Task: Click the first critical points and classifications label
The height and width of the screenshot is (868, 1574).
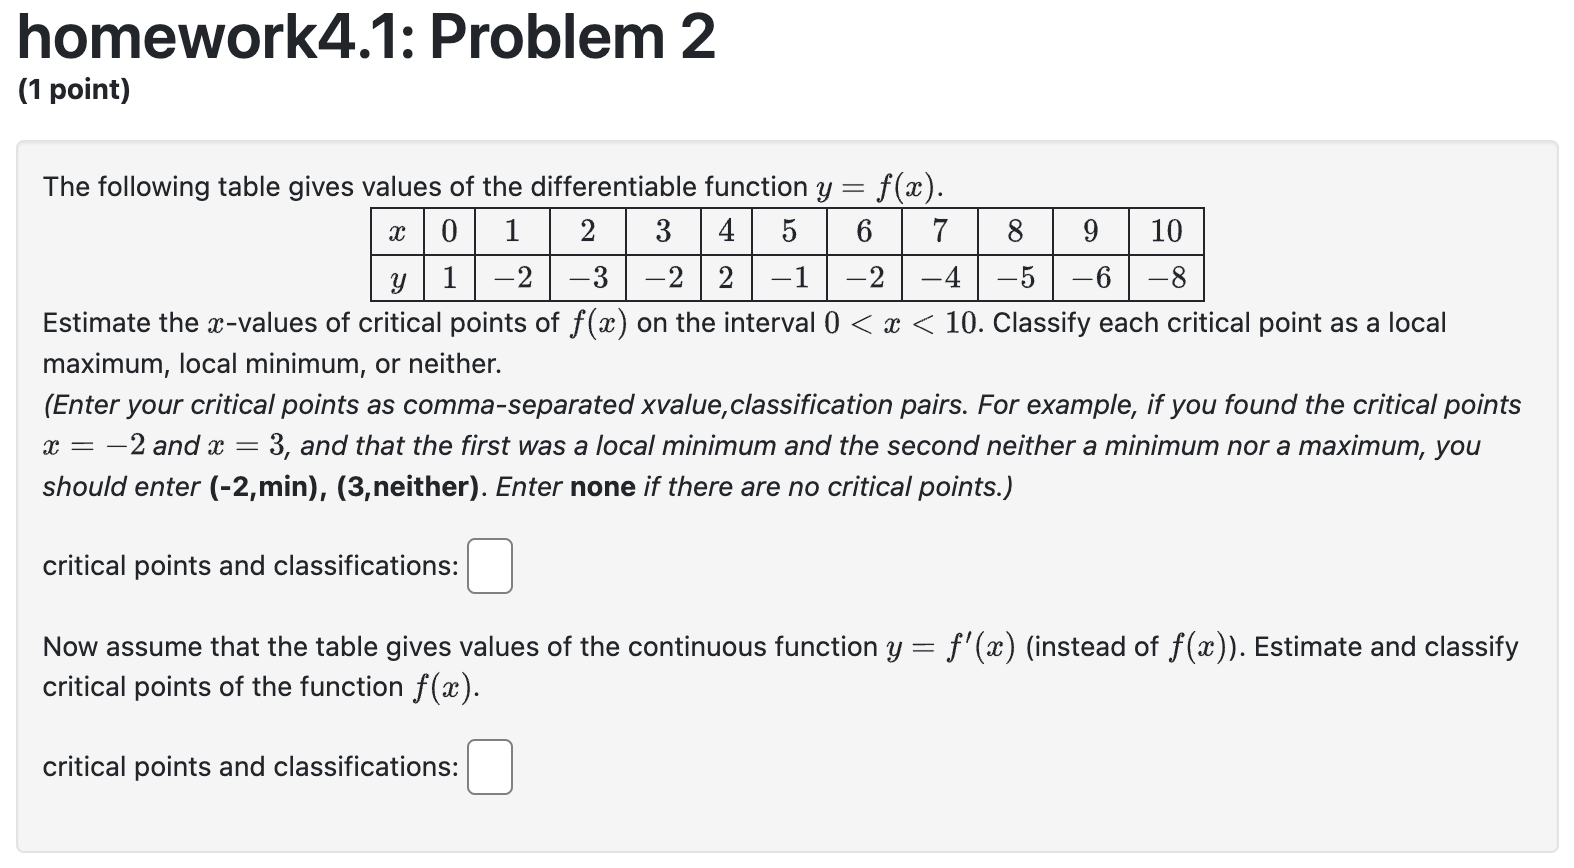Action: [251, 566]
